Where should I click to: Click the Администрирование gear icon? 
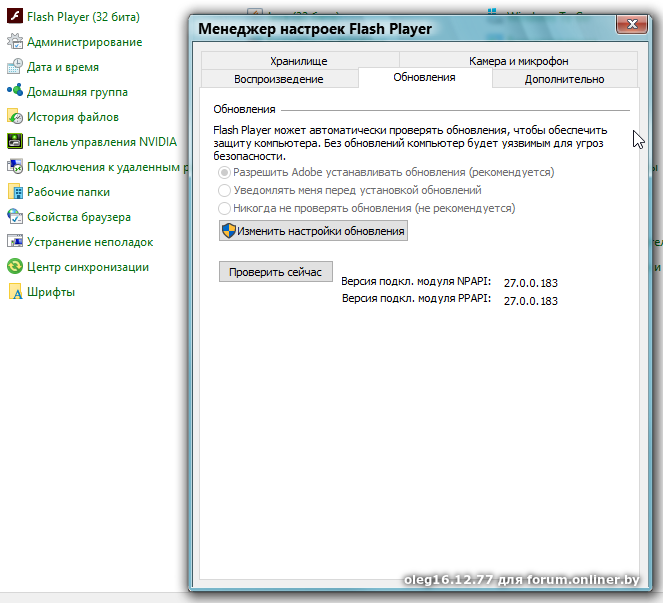[15, 41]
